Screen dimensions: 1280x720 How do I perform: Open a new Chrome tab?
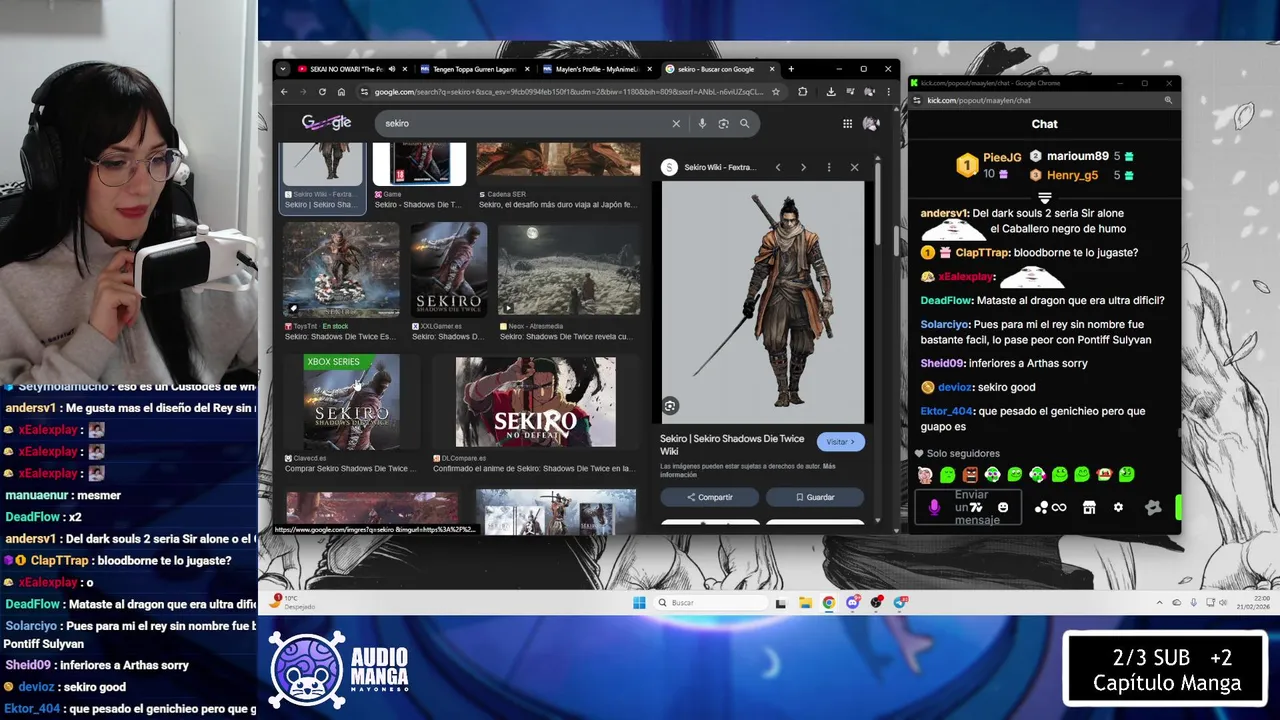791,69
